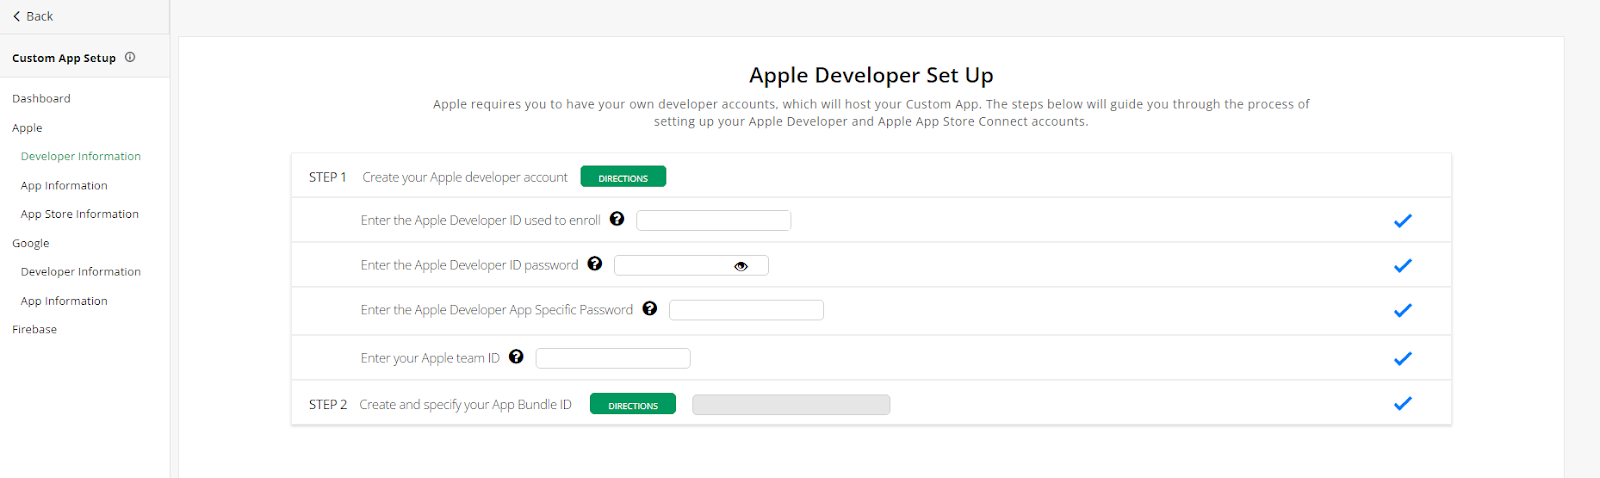Click the 'STEP 1' label
Image resolution: width=1600 pixels, height=478 pixels.
(328, 177)
